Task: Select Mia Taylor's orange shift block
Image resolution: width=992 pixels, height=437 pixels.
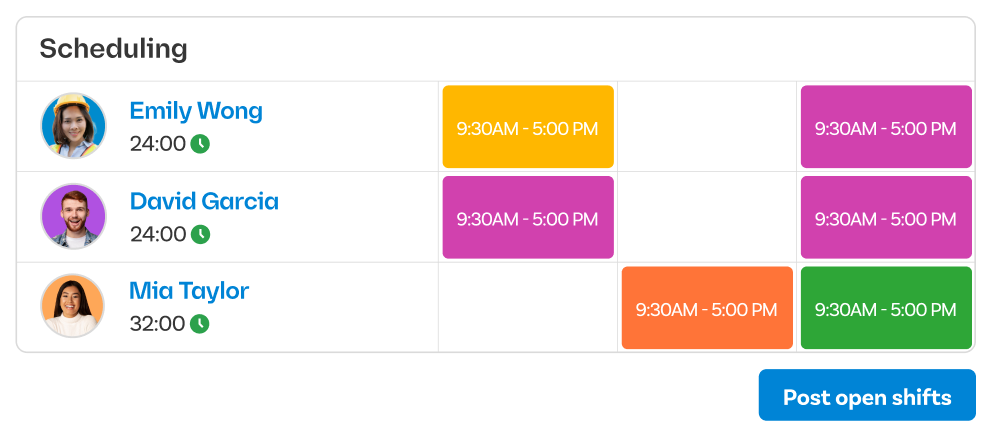Action: coord(707,308)
